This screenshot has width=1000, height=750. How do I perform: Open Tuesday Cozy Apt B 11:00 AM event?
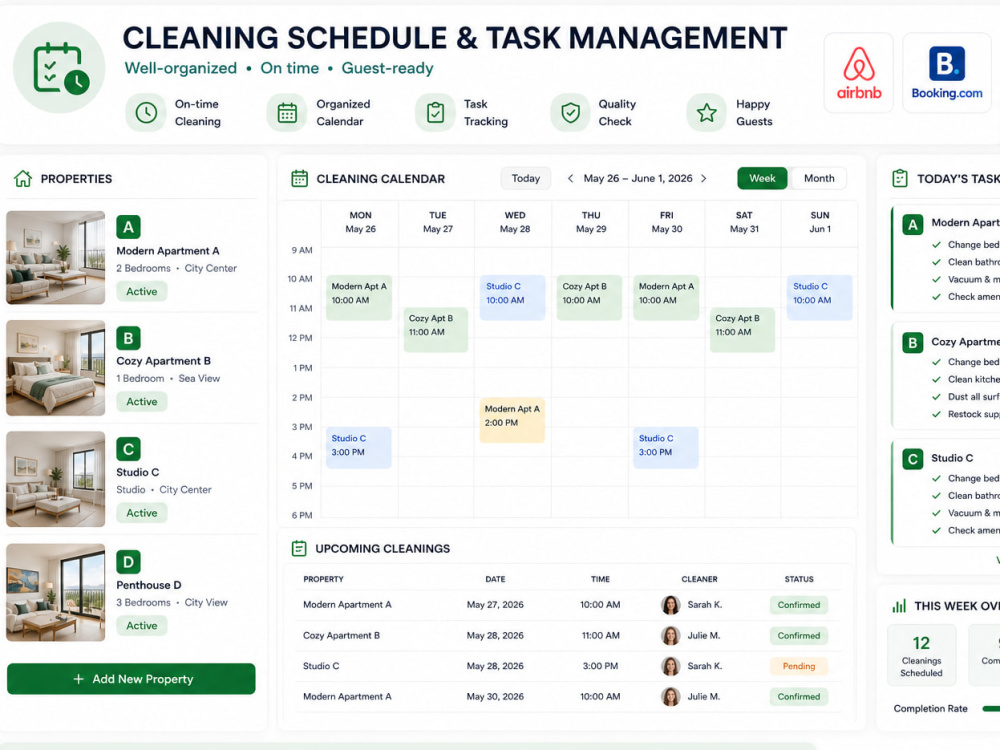(436, 330)
